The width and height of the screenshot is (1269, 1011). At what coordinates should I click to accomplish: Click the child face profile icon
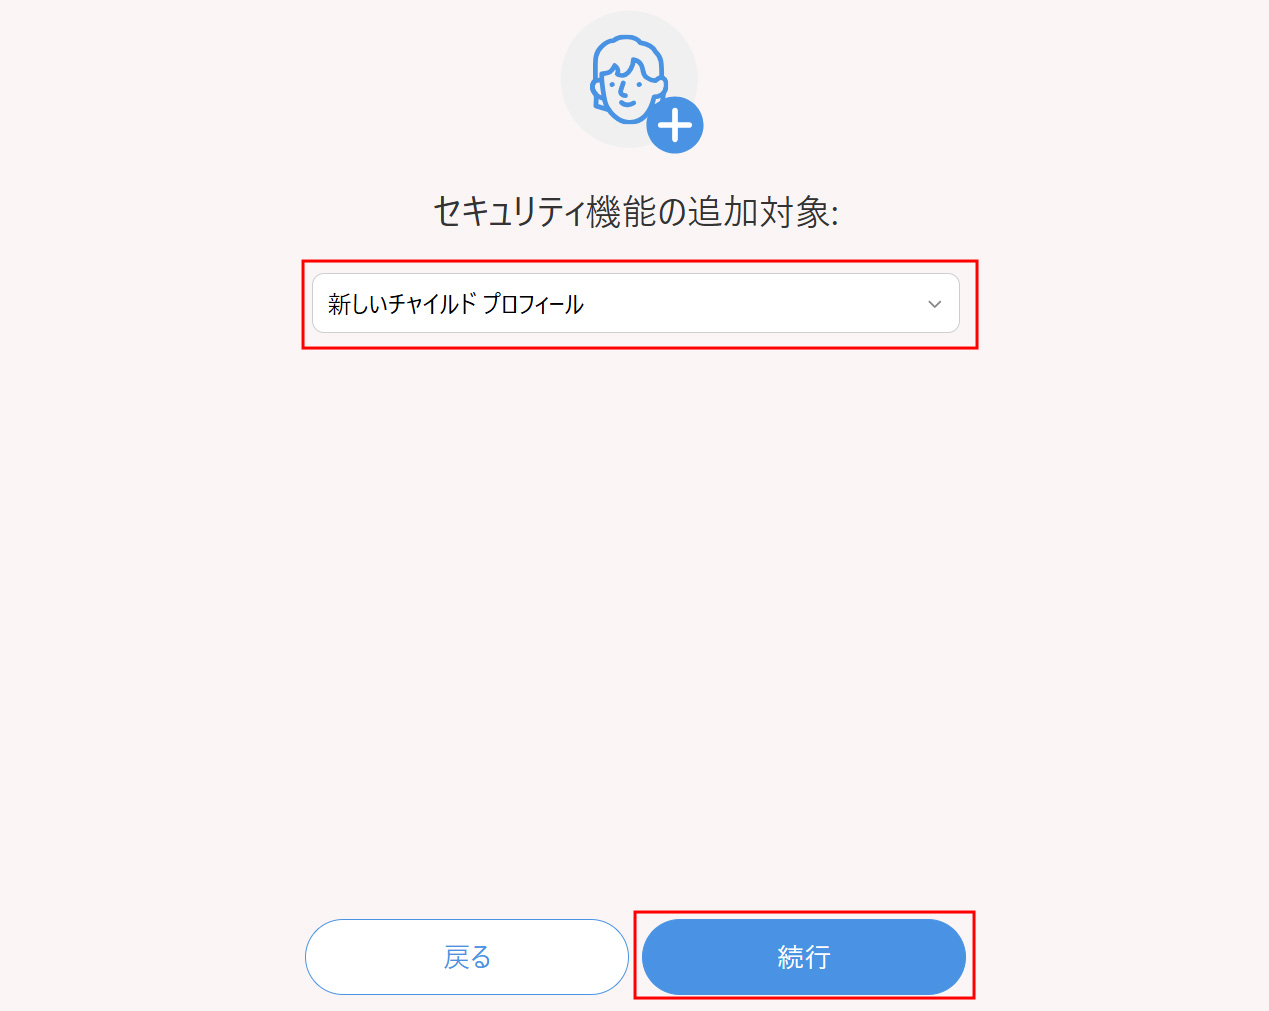coord(628,80)
